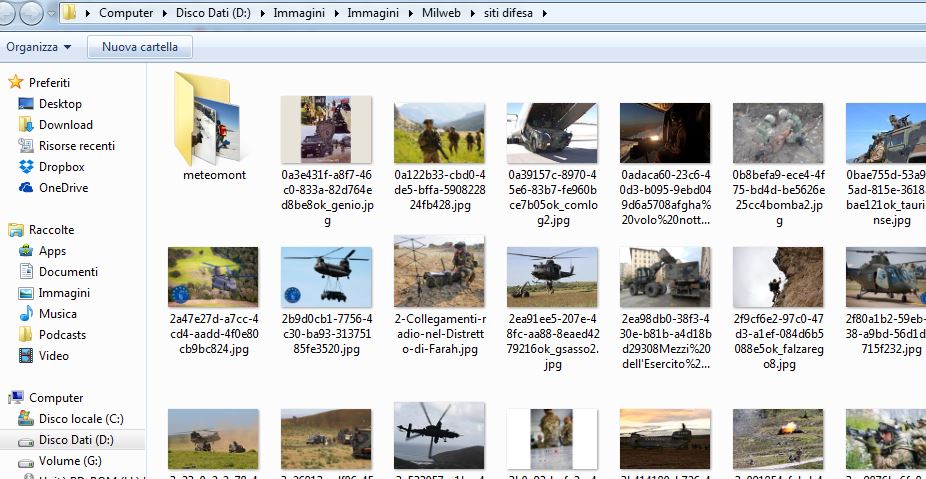
Task: Select thumbnail 2a47e27d helicopter over fields
Action: pyautogui.click(x=213, y=276)
